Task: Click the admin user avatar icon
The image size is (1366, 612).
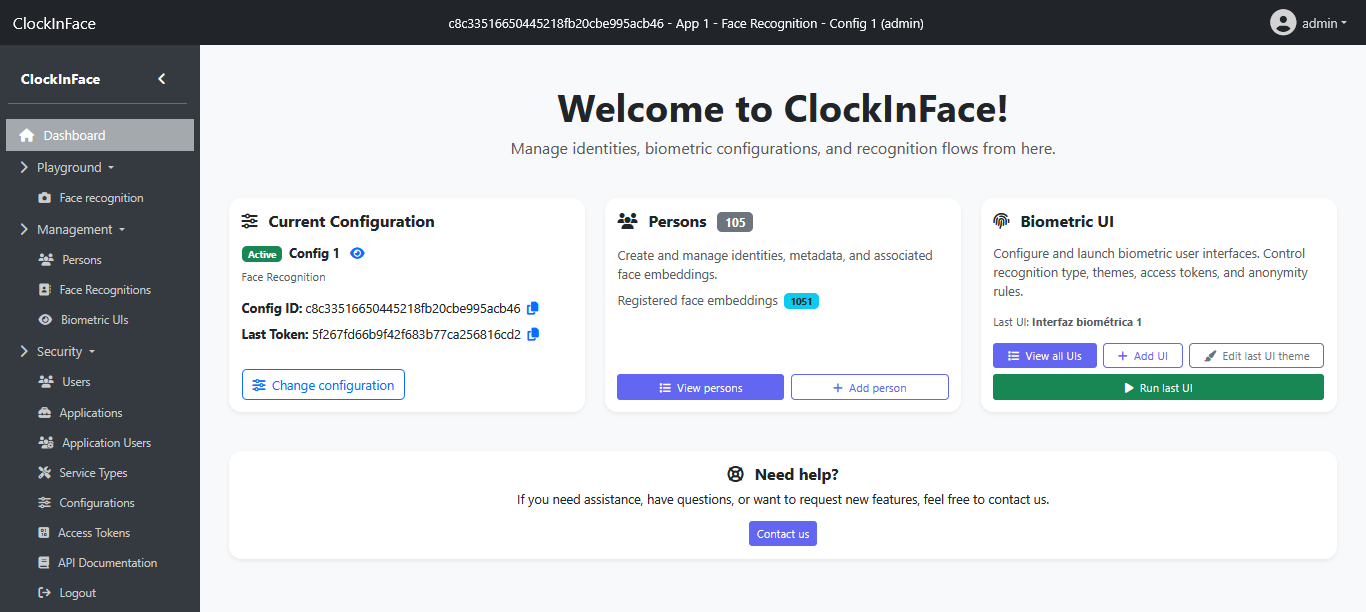Action: 1283,22
